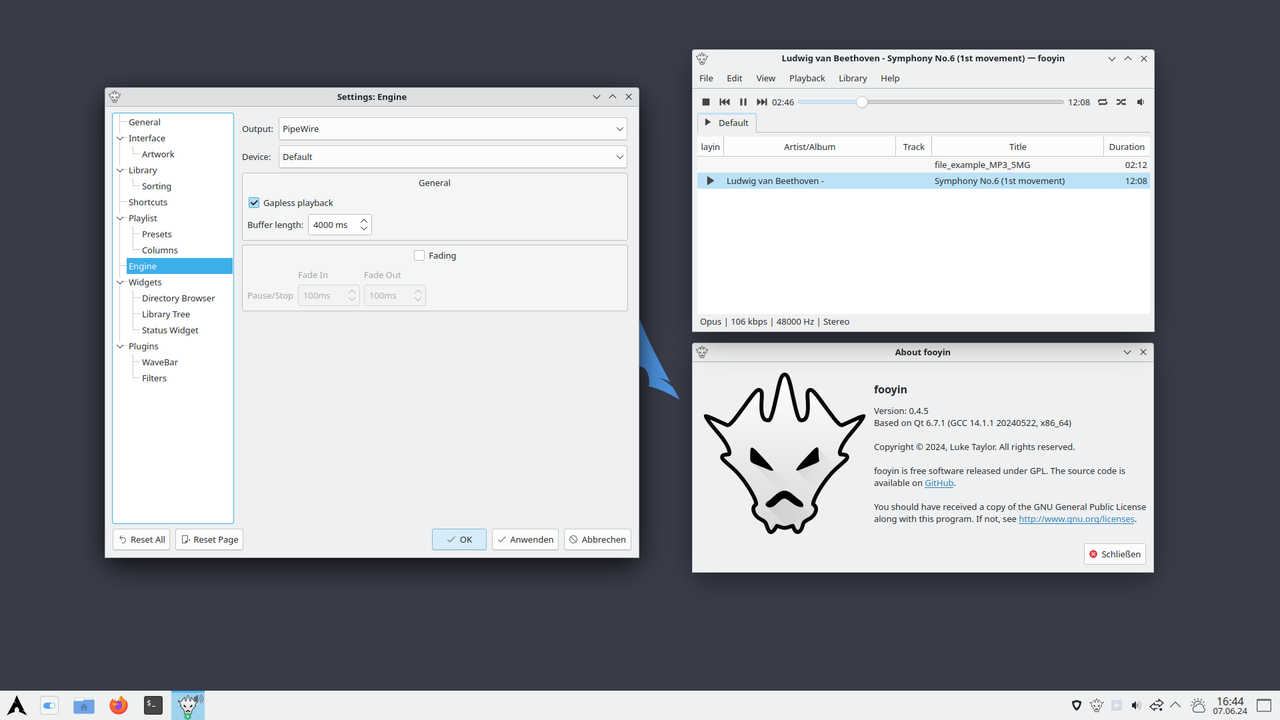Click the fooyin logo in player title bar
Viewport: 1280px width, 720px height.
pos(702,58)
